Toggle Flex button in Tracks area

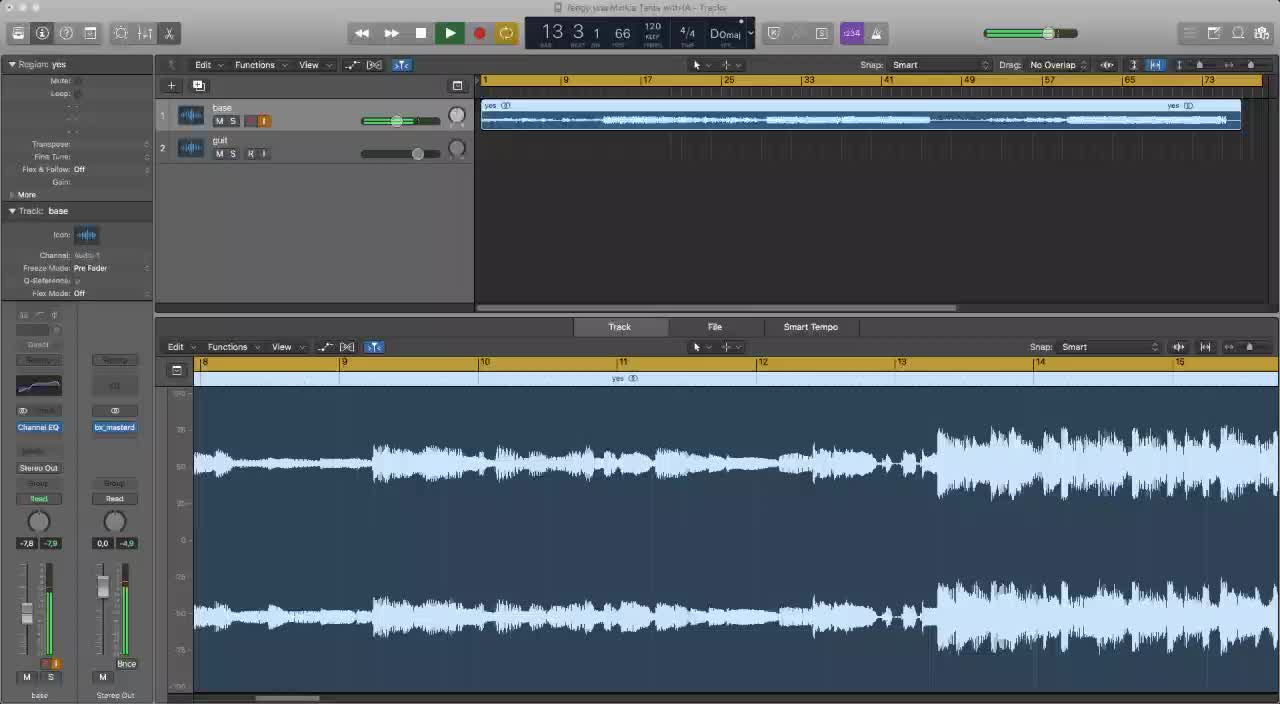[x=375, y=65]
